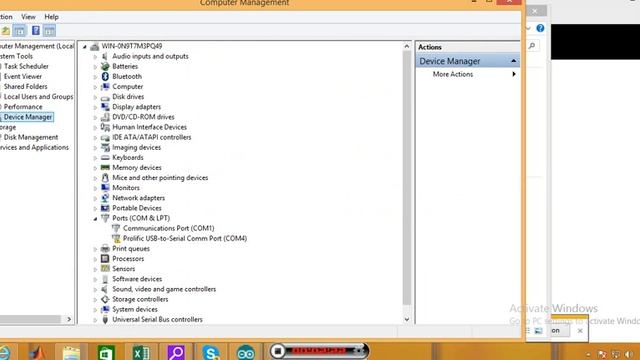Select Event Viewer in the console tree
Image resolution: width=640 pixels, height=360 pixels.
point(23,76)
